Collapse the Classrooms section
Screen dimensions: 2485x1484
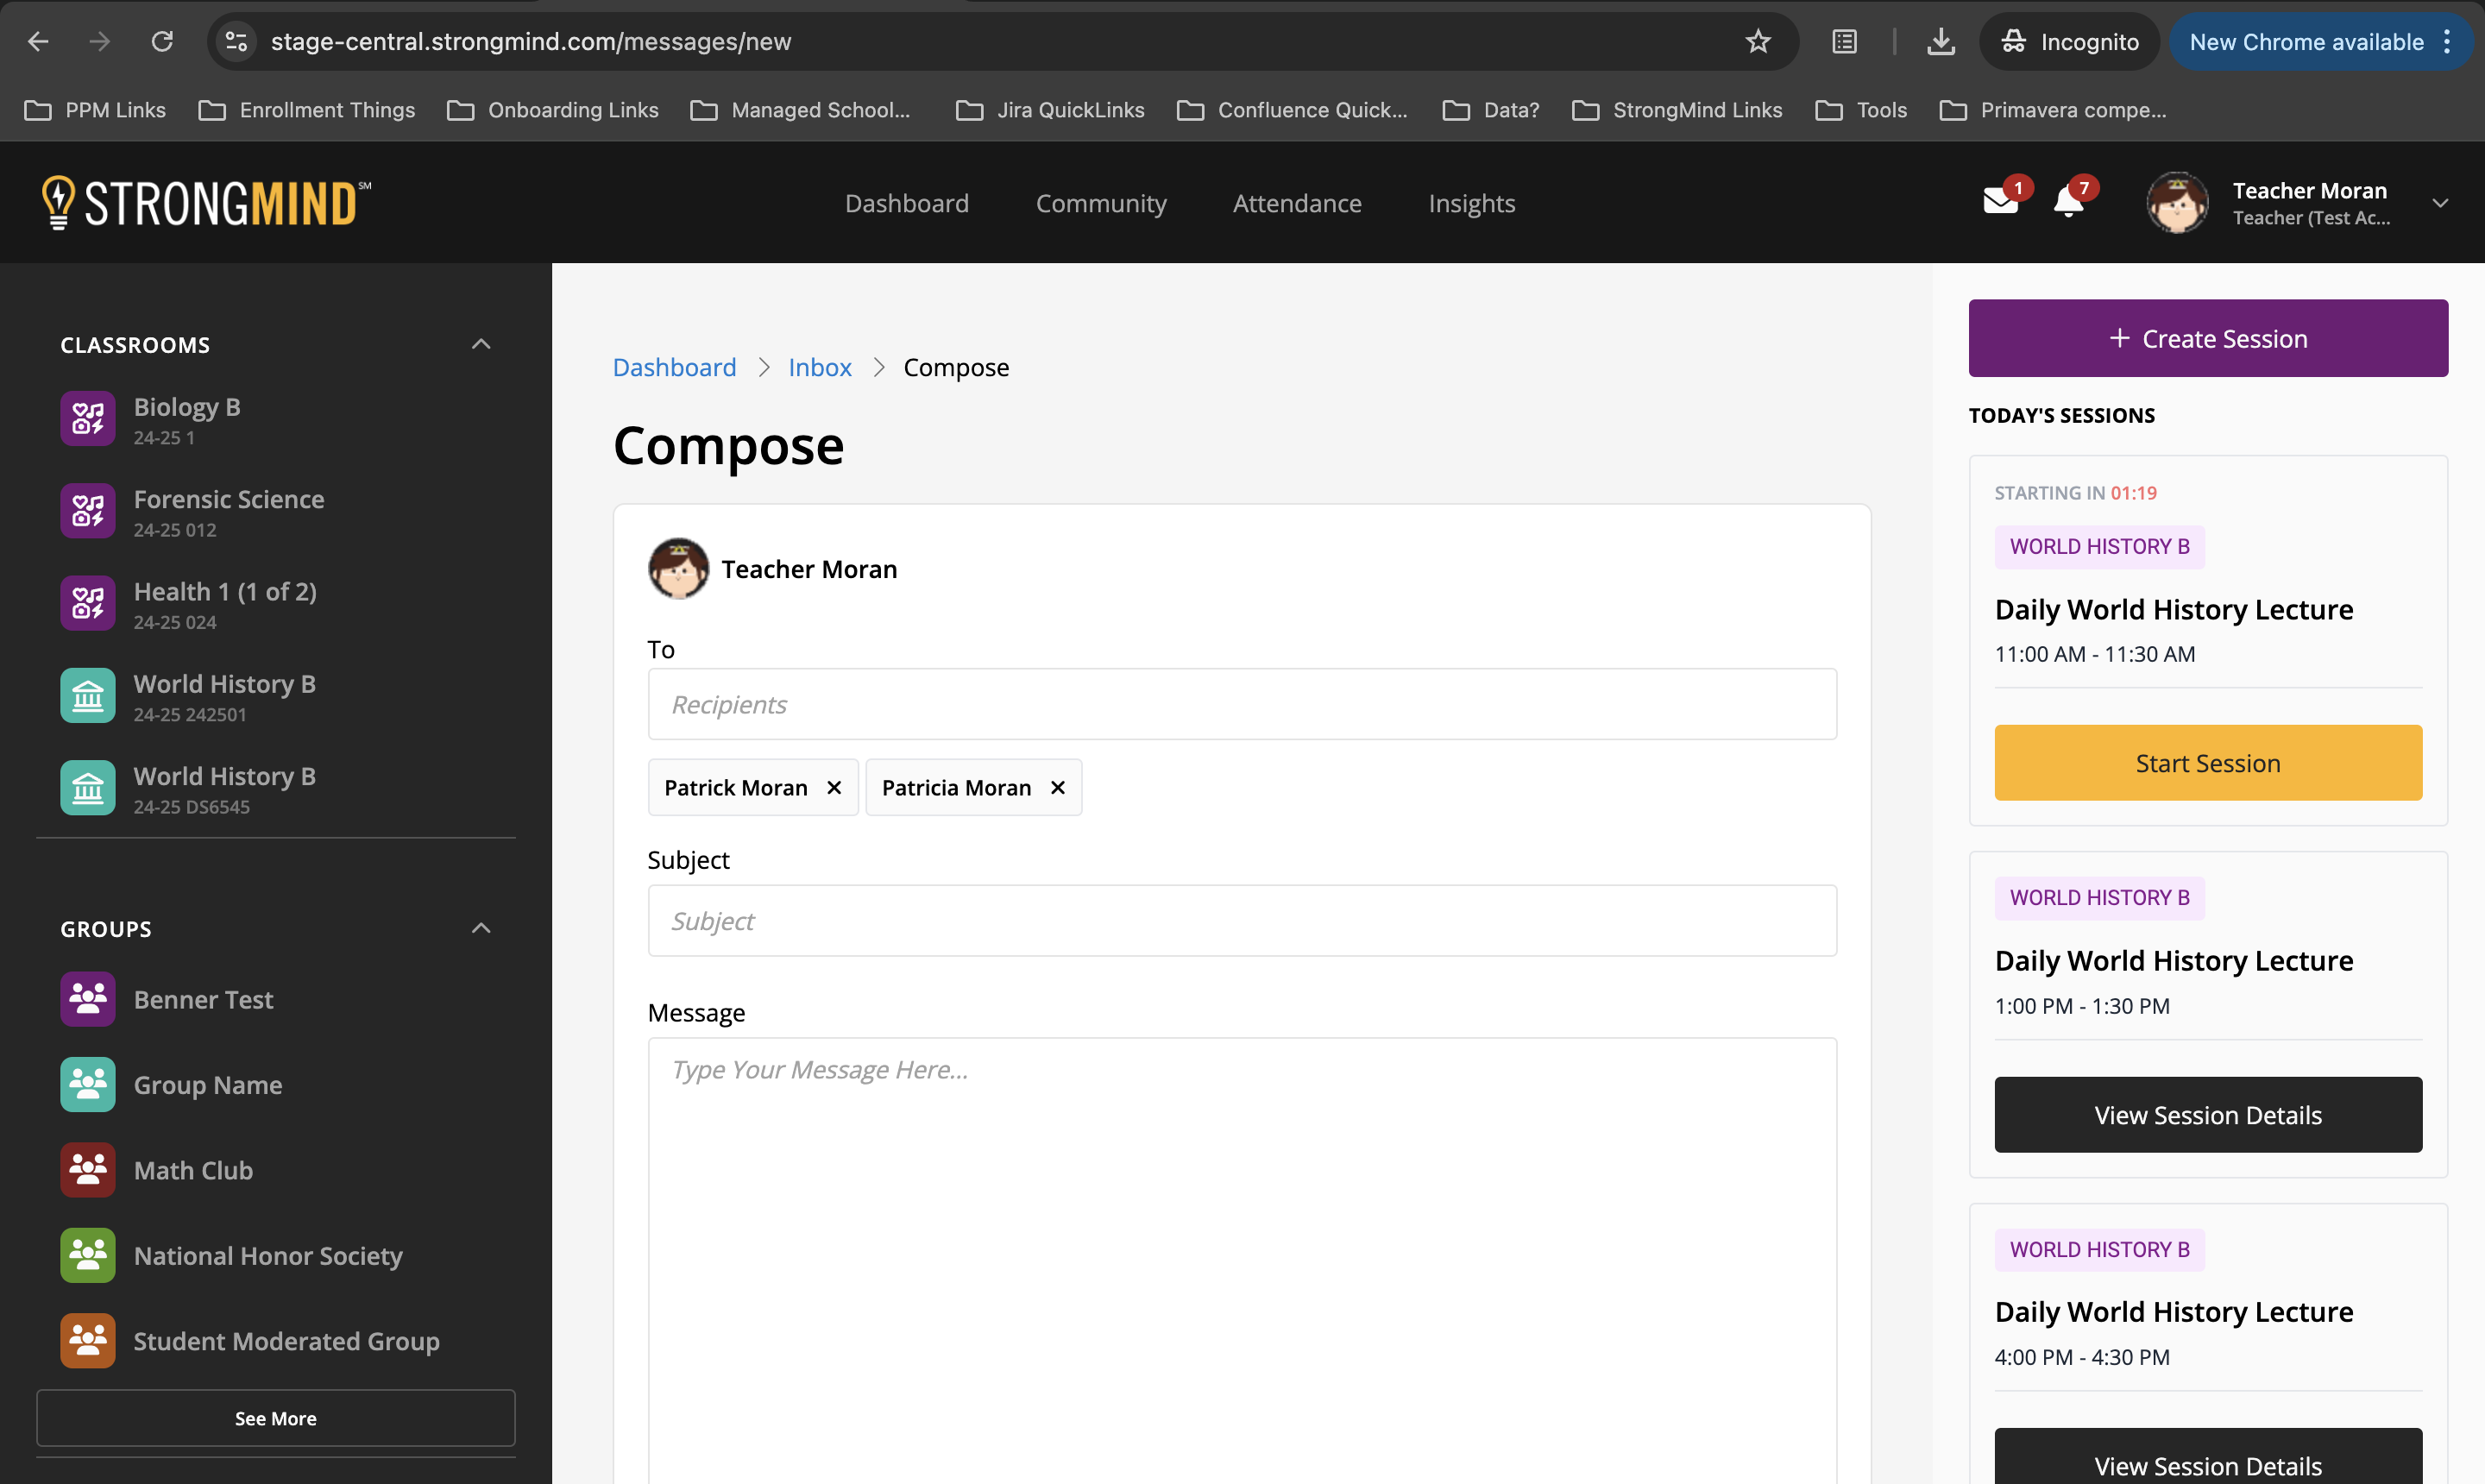click(x=481, y=344)
